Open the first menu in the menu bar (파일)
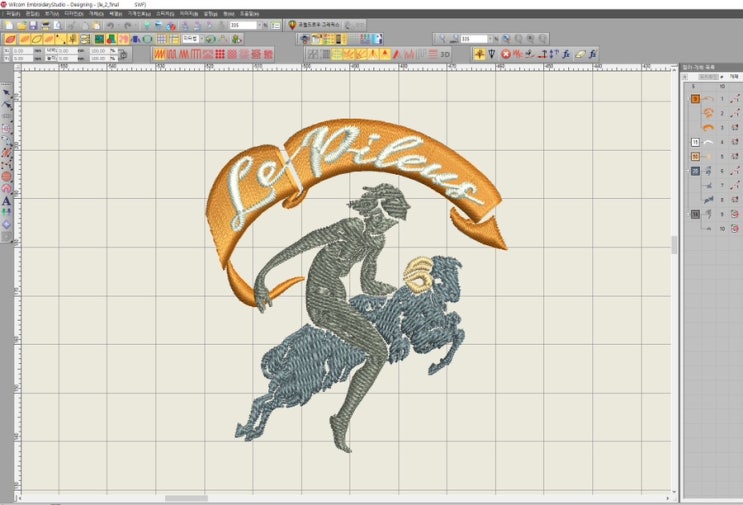 pyautogui.click(x=13, y=14)
